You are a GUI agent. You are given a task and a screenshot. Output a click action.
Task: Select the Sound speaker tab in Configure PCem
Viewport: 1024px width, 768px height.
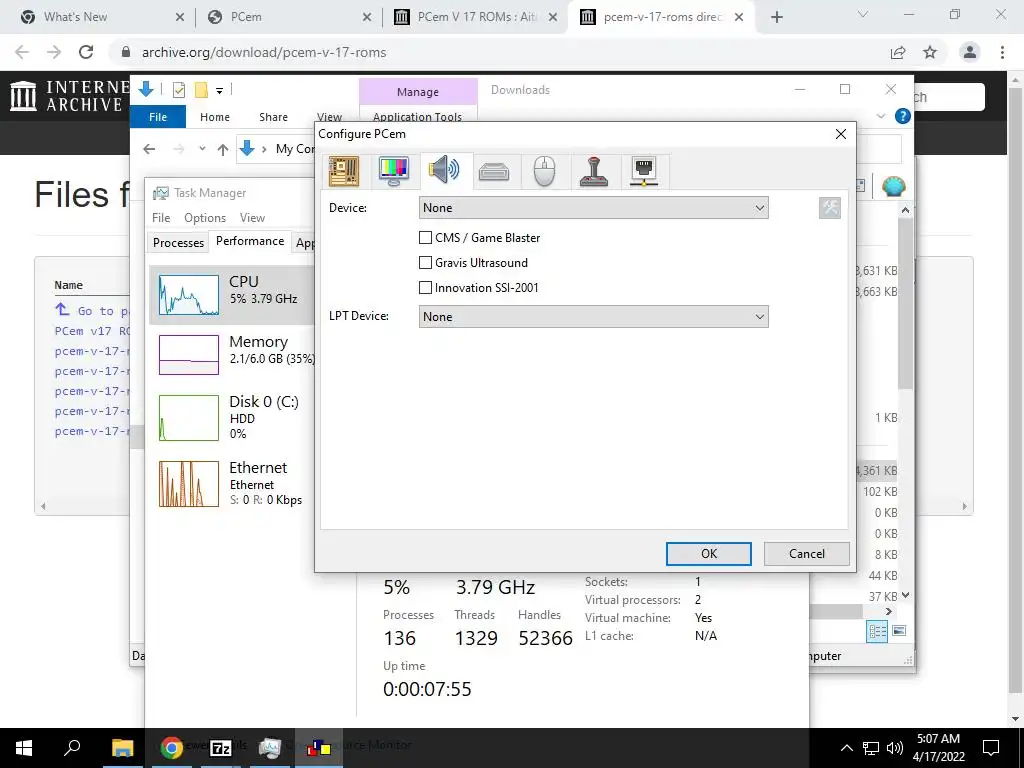[444, 171]
